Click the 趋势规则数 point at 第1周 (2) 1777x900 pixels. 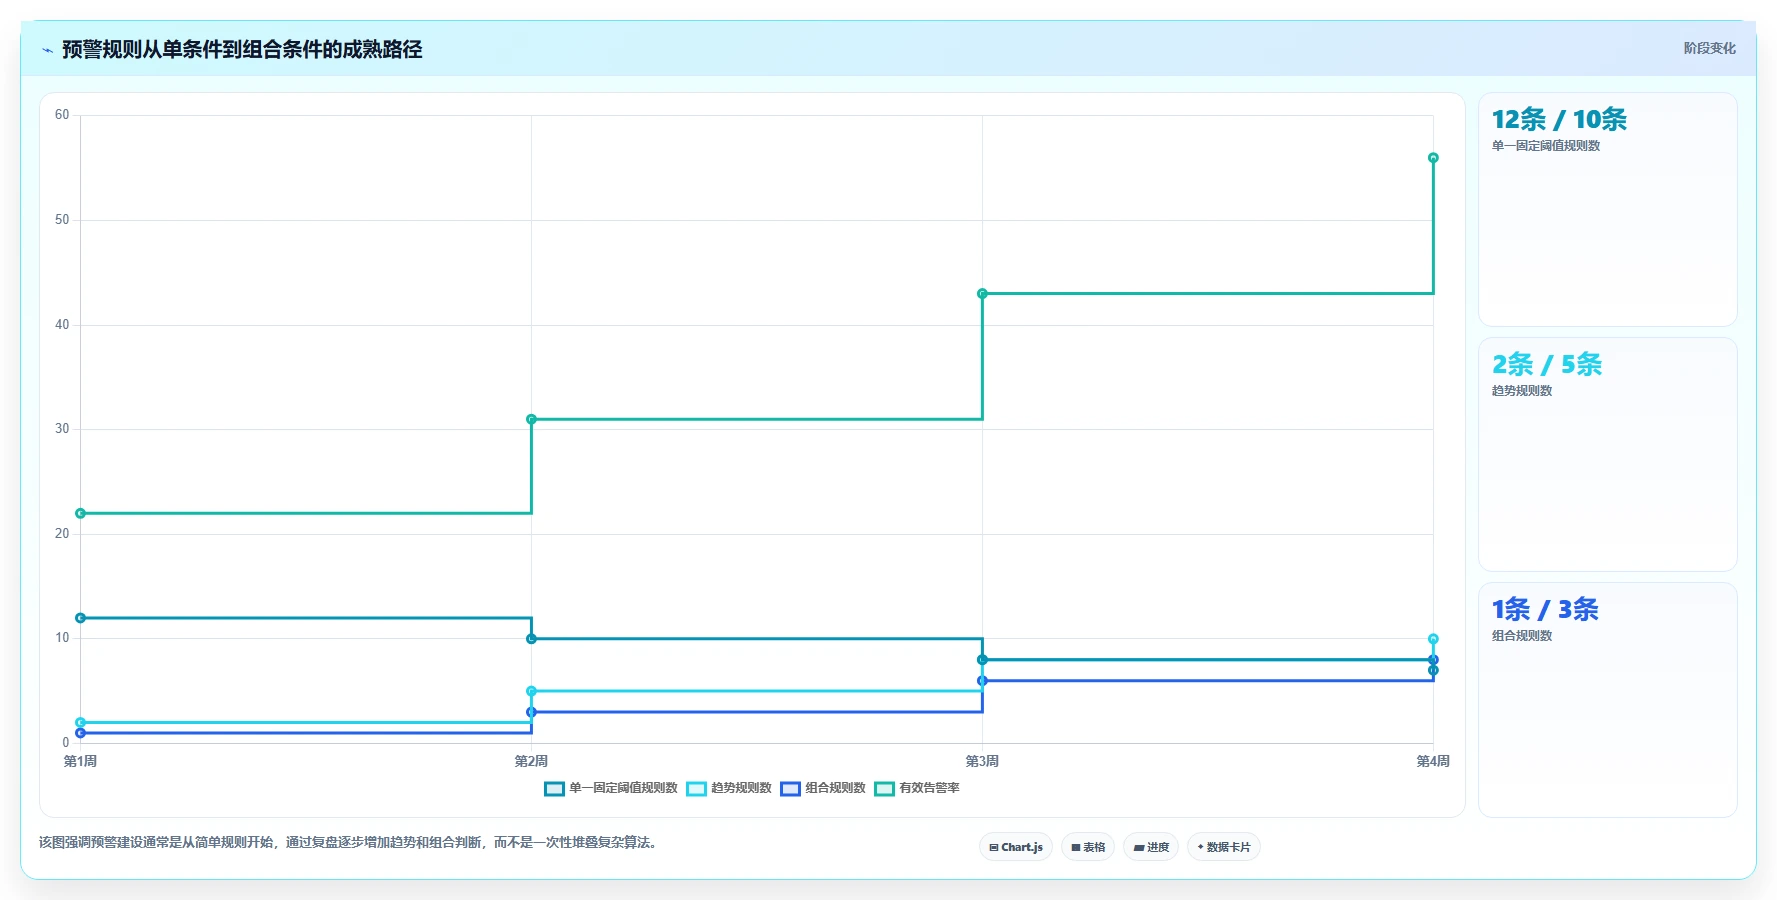[x=81, y=722]
